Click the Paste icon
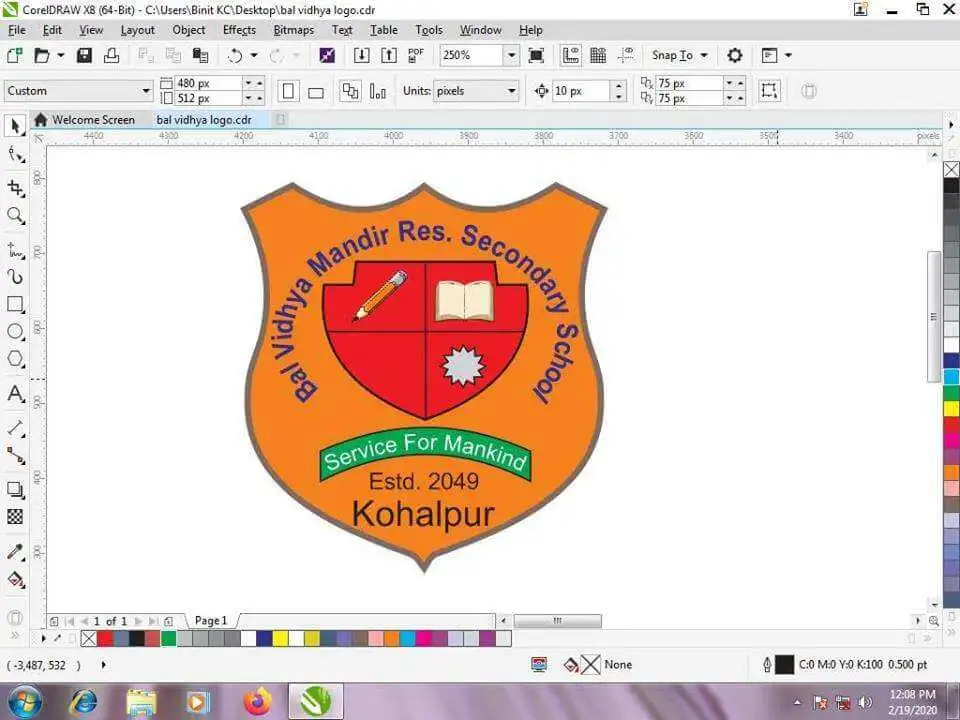The width and height of the screenshot is (960, 720). coord(200,56)
